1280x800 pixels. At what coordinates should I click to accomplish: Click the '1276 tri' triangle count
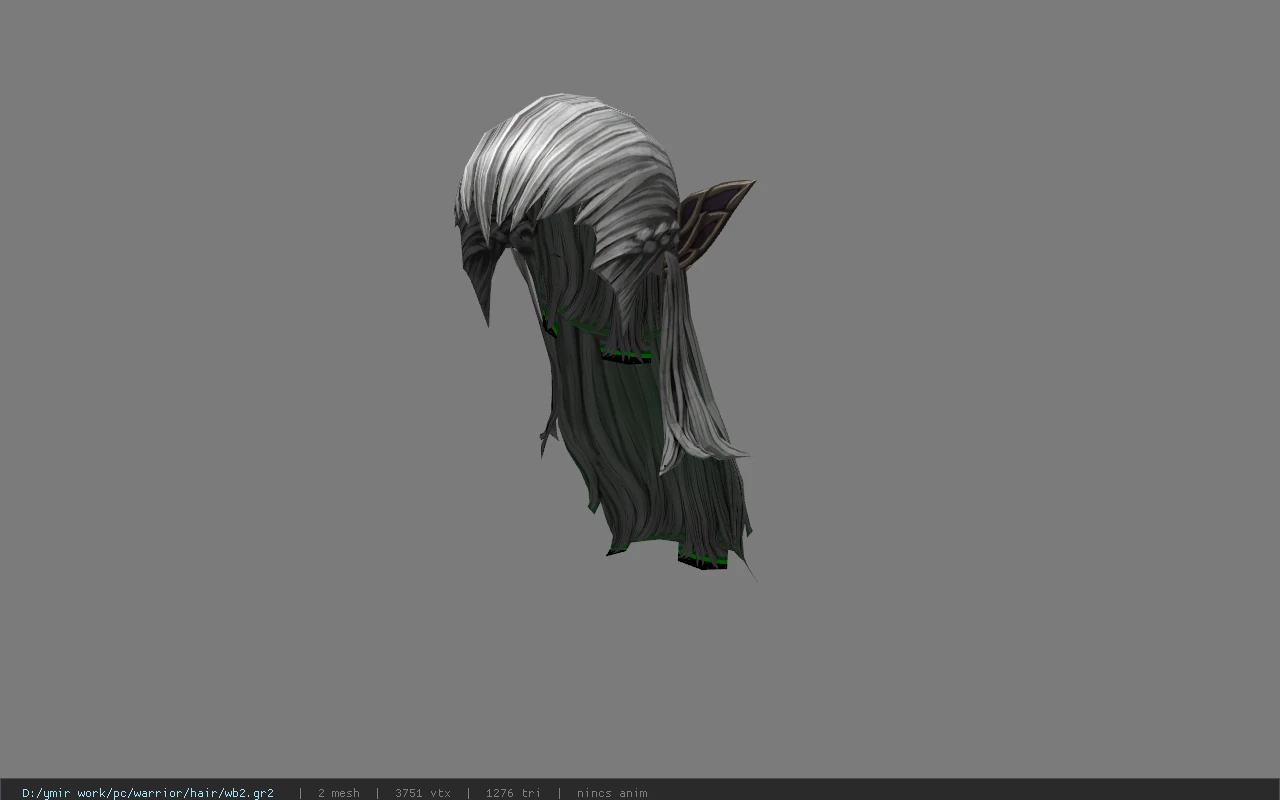(513, 793)
